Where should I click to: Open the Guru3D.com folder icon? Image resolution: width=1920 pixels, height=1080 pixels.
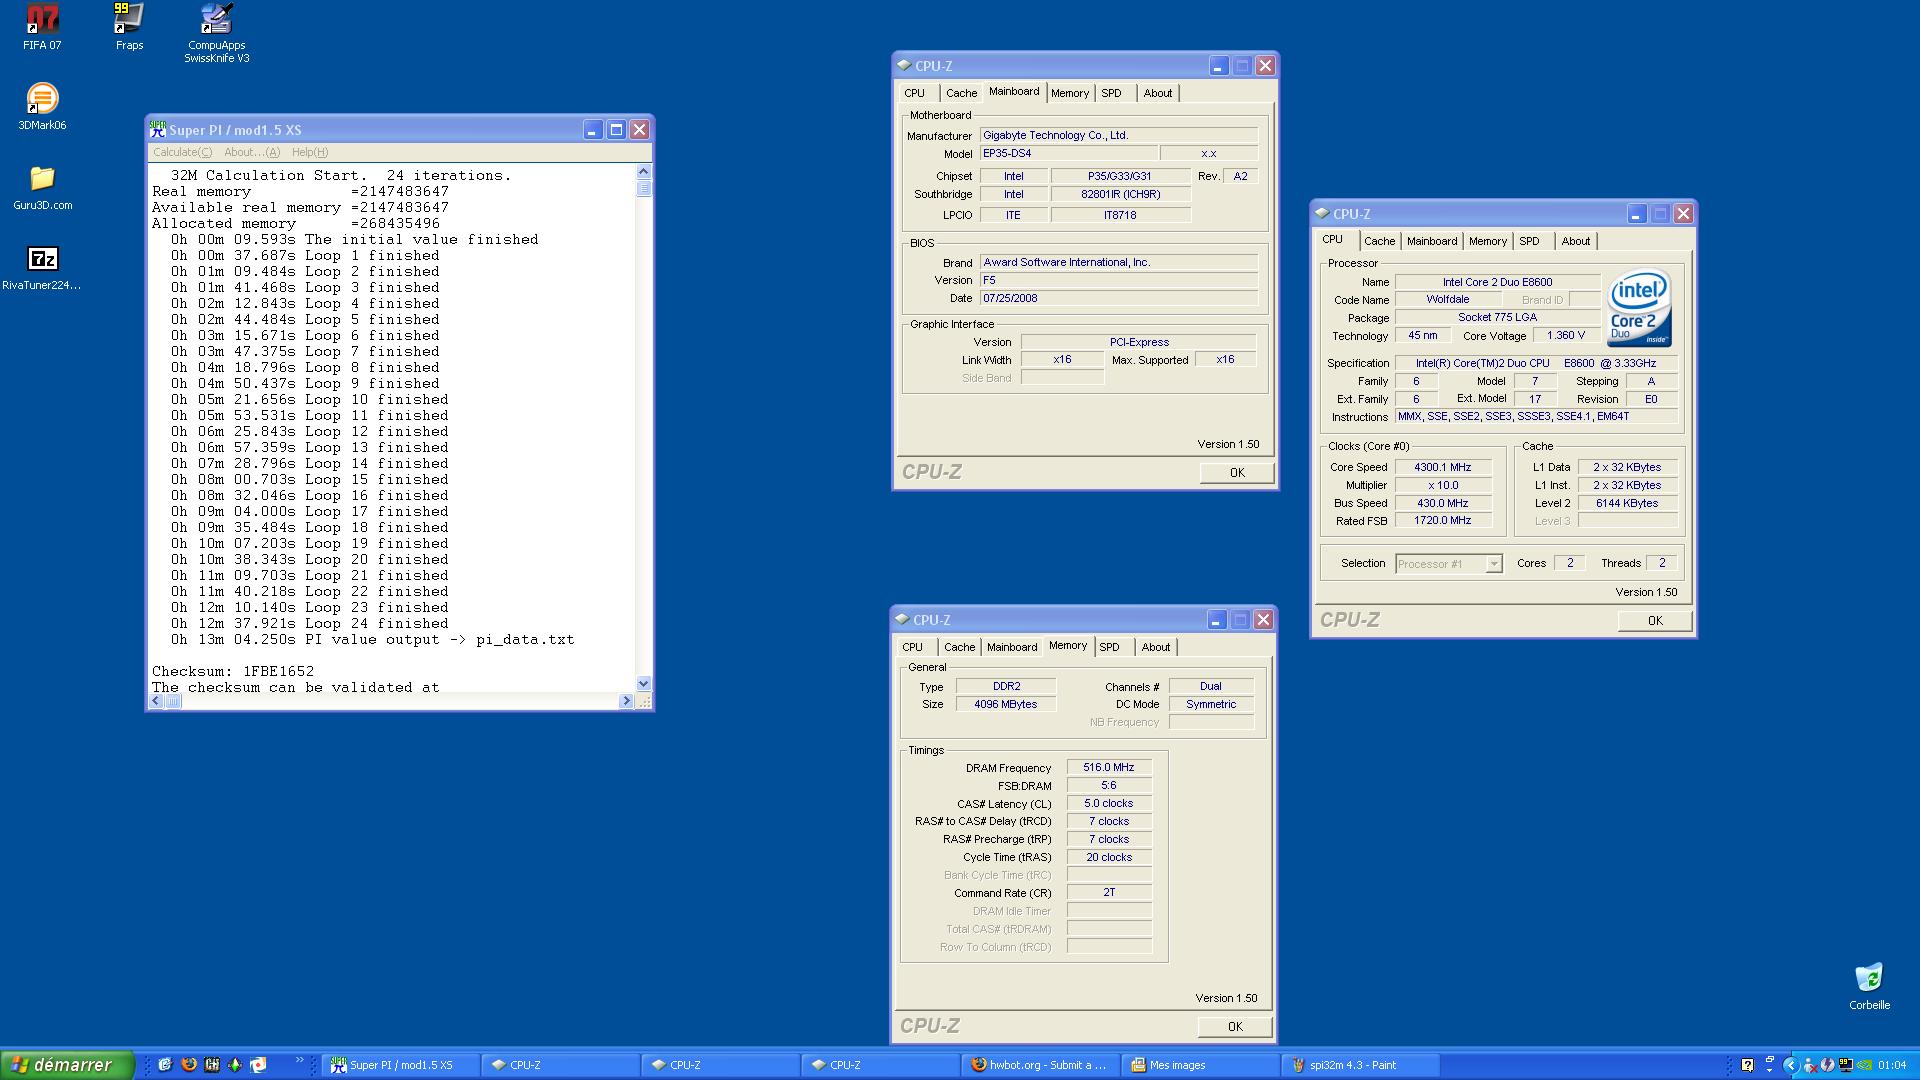pyautogui.click(x=42, y=187)
